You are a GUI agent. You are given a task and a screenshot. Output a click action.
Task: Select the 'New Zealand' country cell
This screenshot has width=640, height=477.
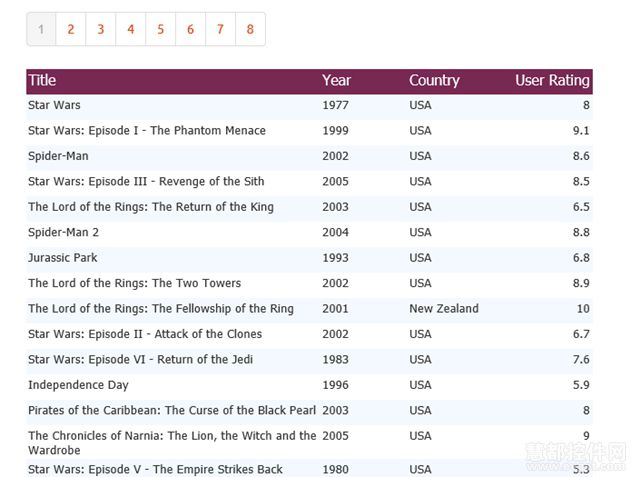[444, 309]
